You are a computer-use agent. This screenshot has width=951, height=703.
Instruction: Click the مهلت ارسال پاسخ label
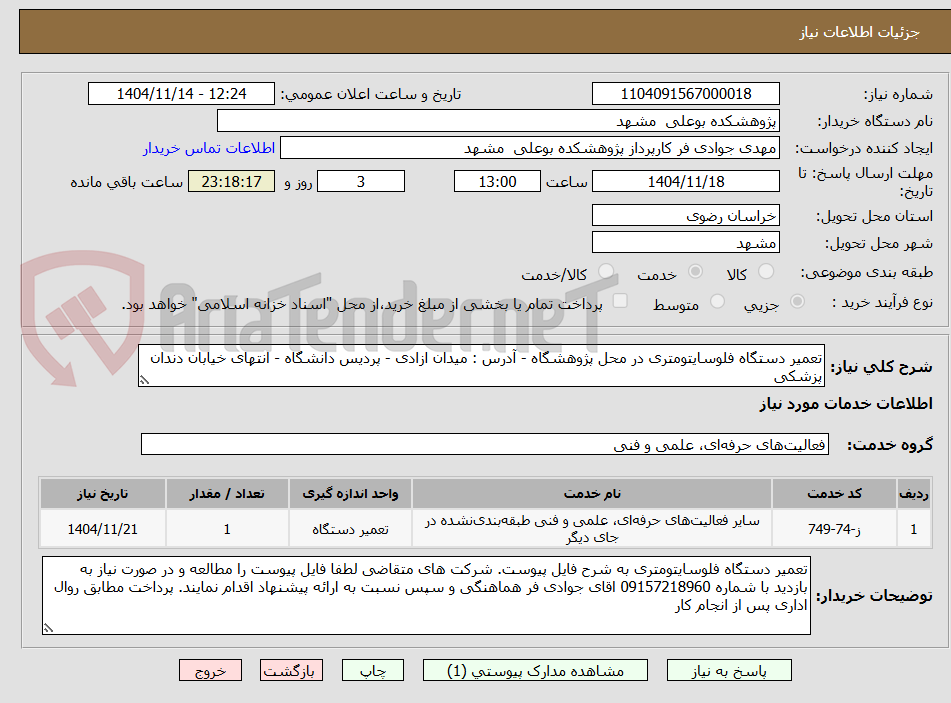click(865, 182)
